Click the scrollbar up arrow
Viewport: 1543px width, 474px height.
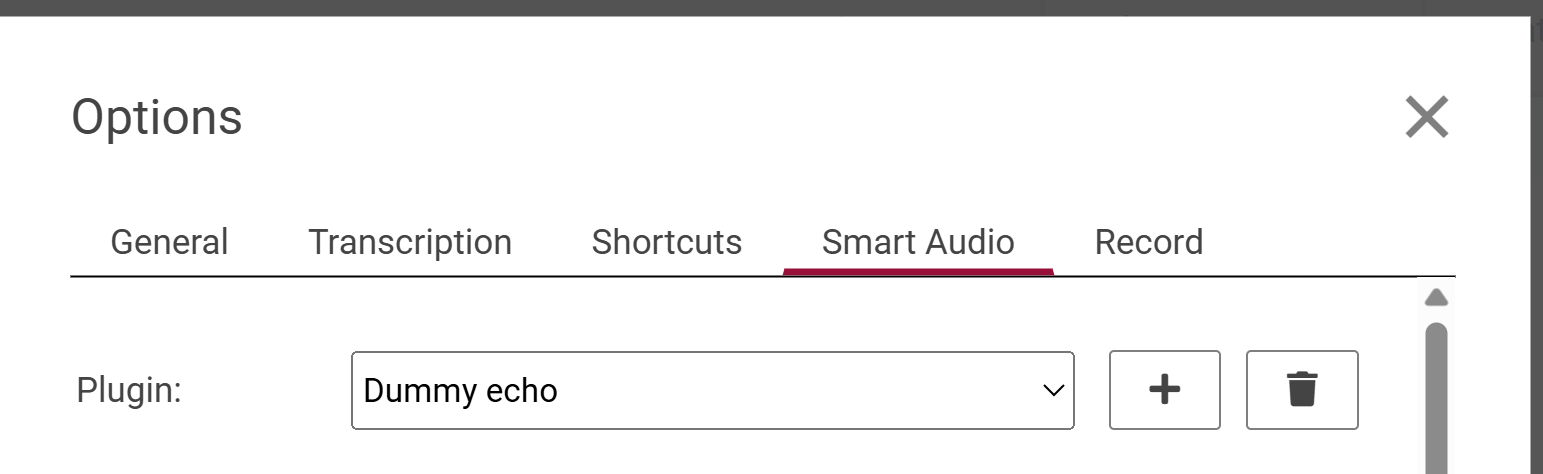coord(1436,297)
